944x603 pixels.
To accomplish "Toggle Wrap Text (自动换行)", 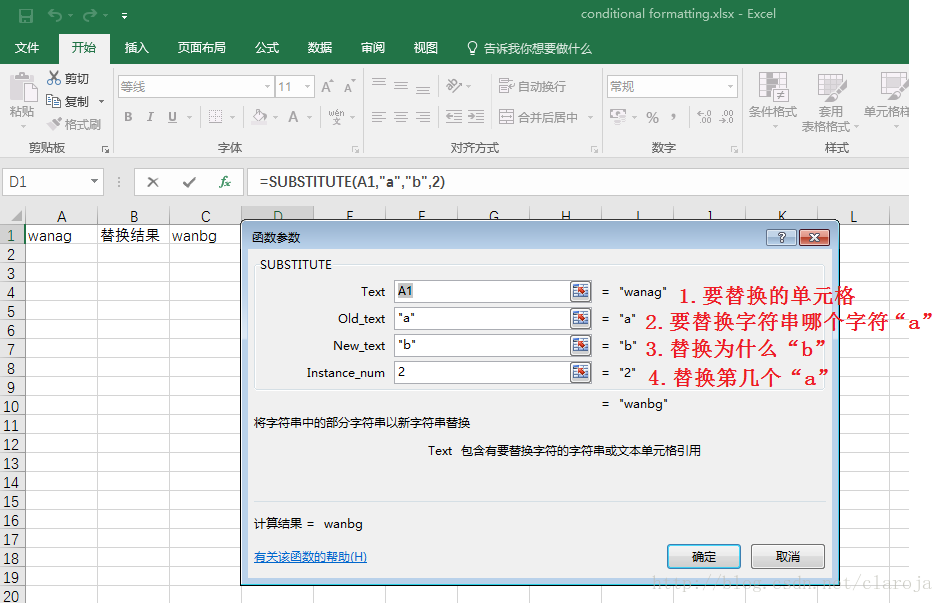I will pyautogui.click(x=533, y=87).
